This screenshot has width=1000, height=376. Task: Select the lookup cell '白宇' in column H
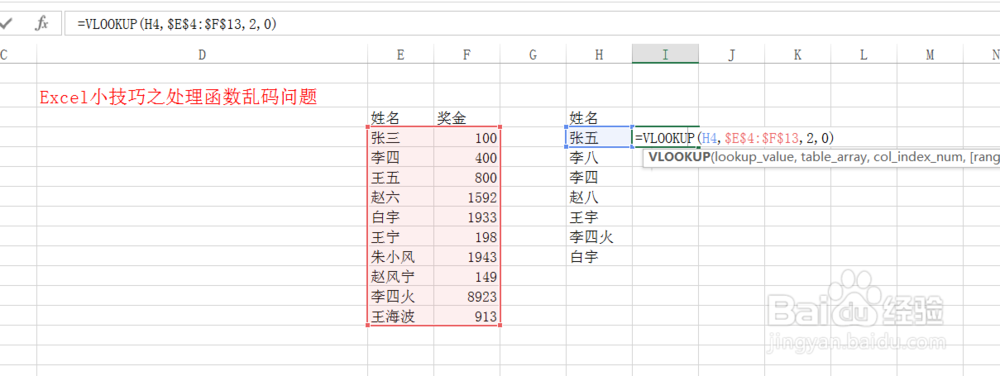(x=599, y=257)
